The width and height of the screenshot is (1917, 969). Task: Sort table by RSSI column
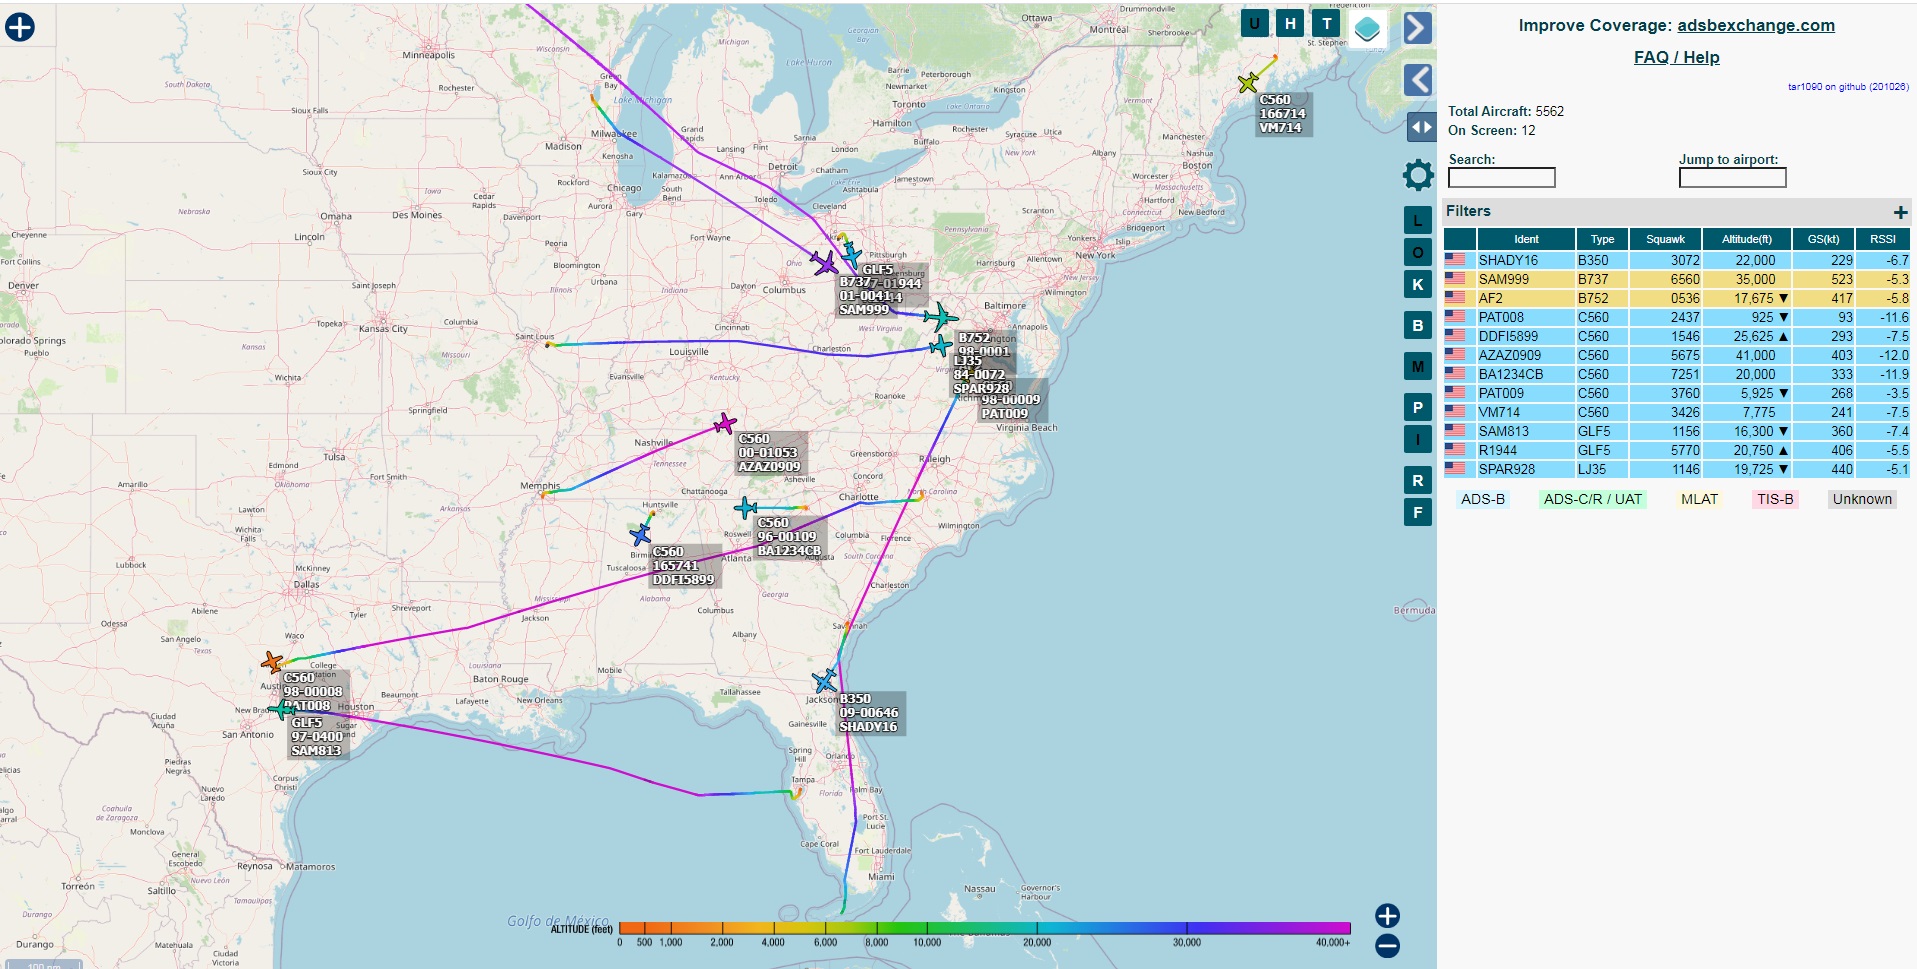point(1883,239)
